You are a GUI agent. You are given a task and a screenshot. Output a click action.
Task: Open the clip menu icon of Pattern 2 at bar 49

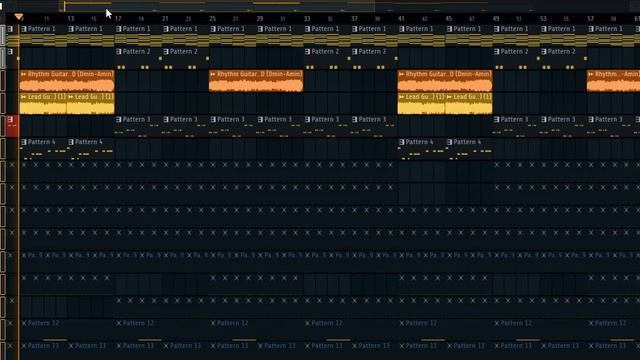pos(496,52)
